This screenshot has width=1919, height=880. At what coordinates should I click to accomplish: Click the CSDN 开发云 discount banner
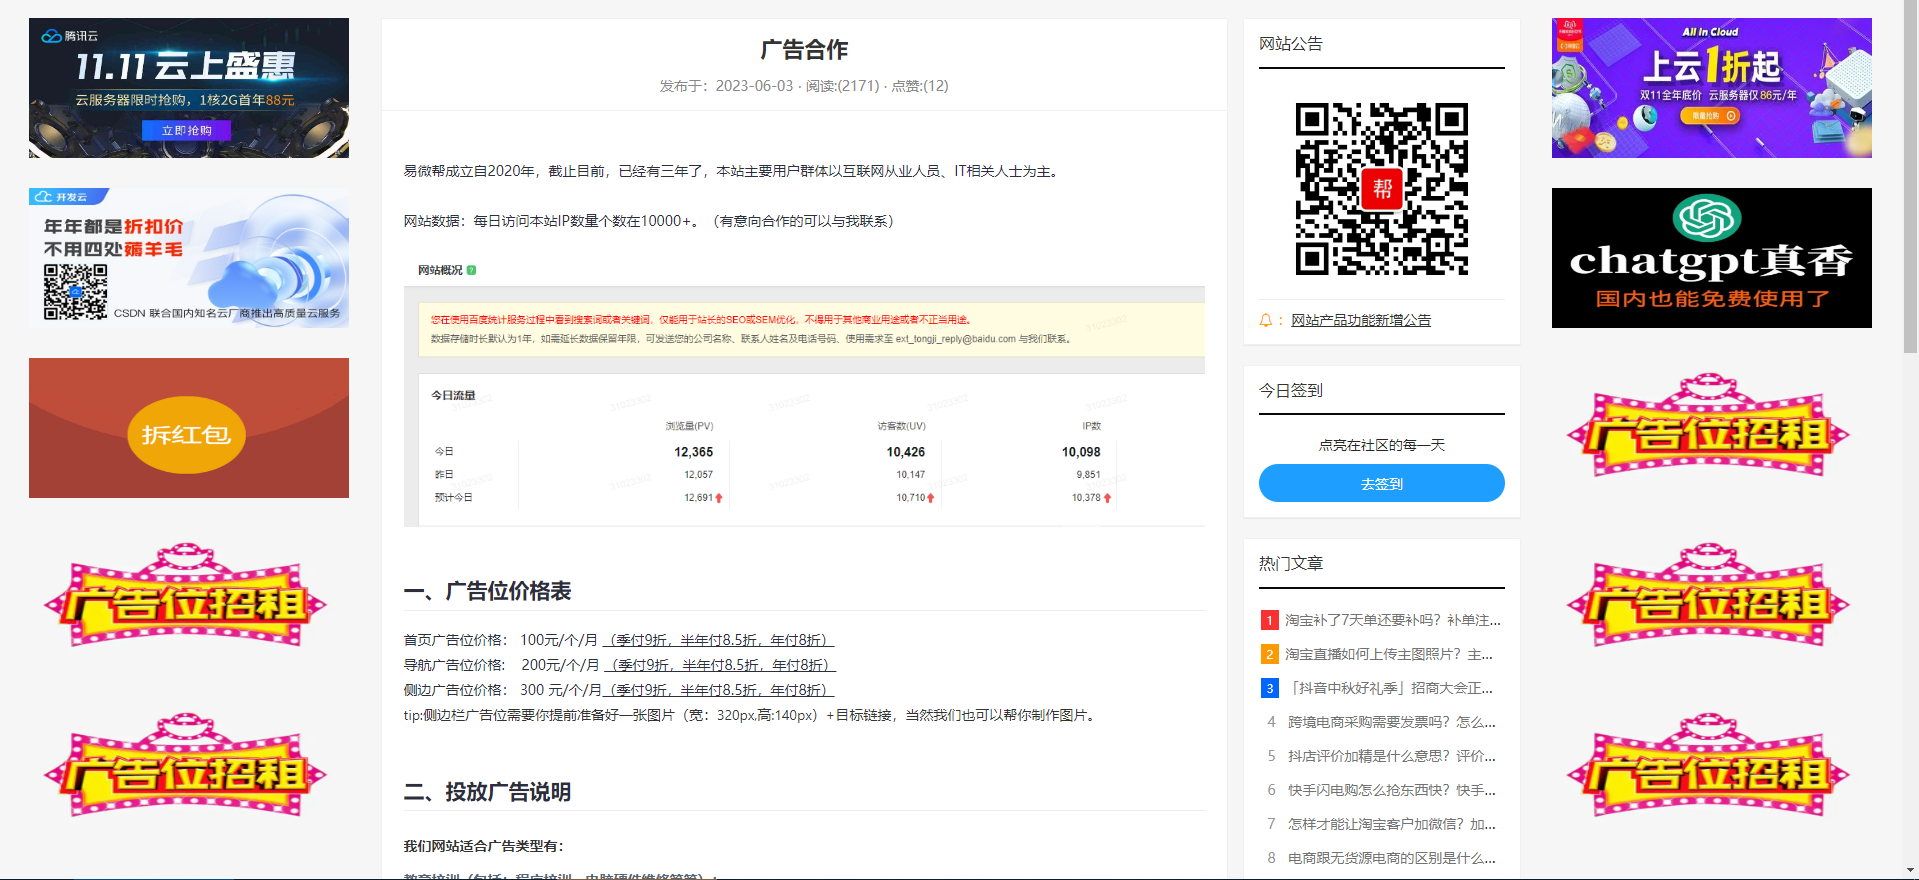189,258
